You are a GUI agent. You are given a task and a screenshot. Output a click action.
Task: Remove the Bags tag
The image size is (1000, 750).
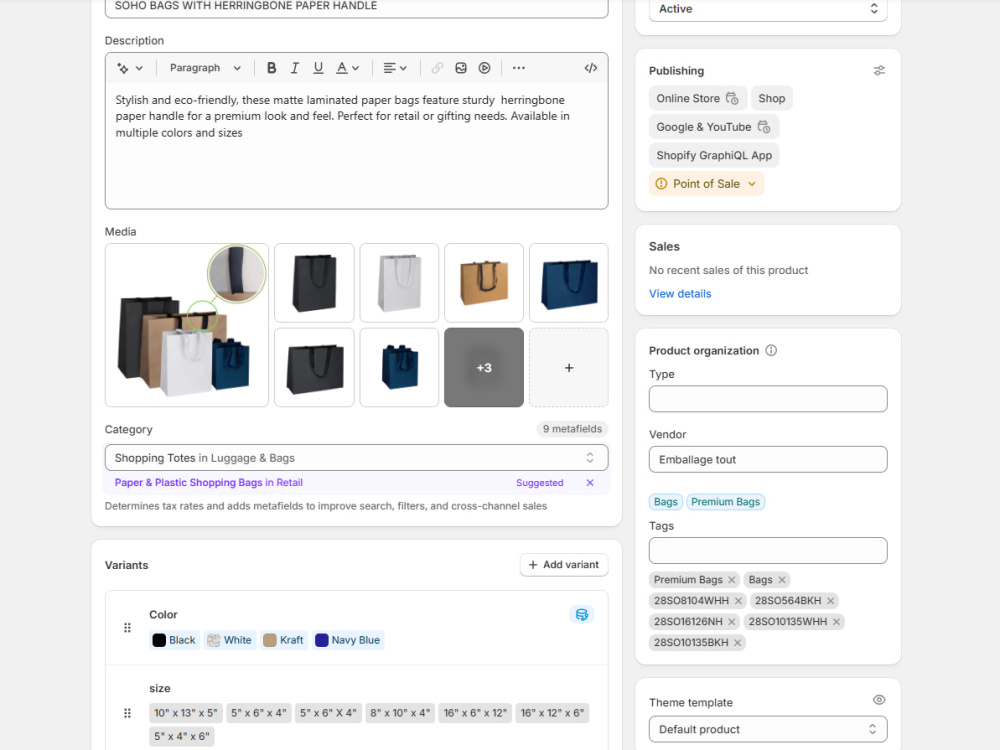pyautogui.click(x=782, y=580)
